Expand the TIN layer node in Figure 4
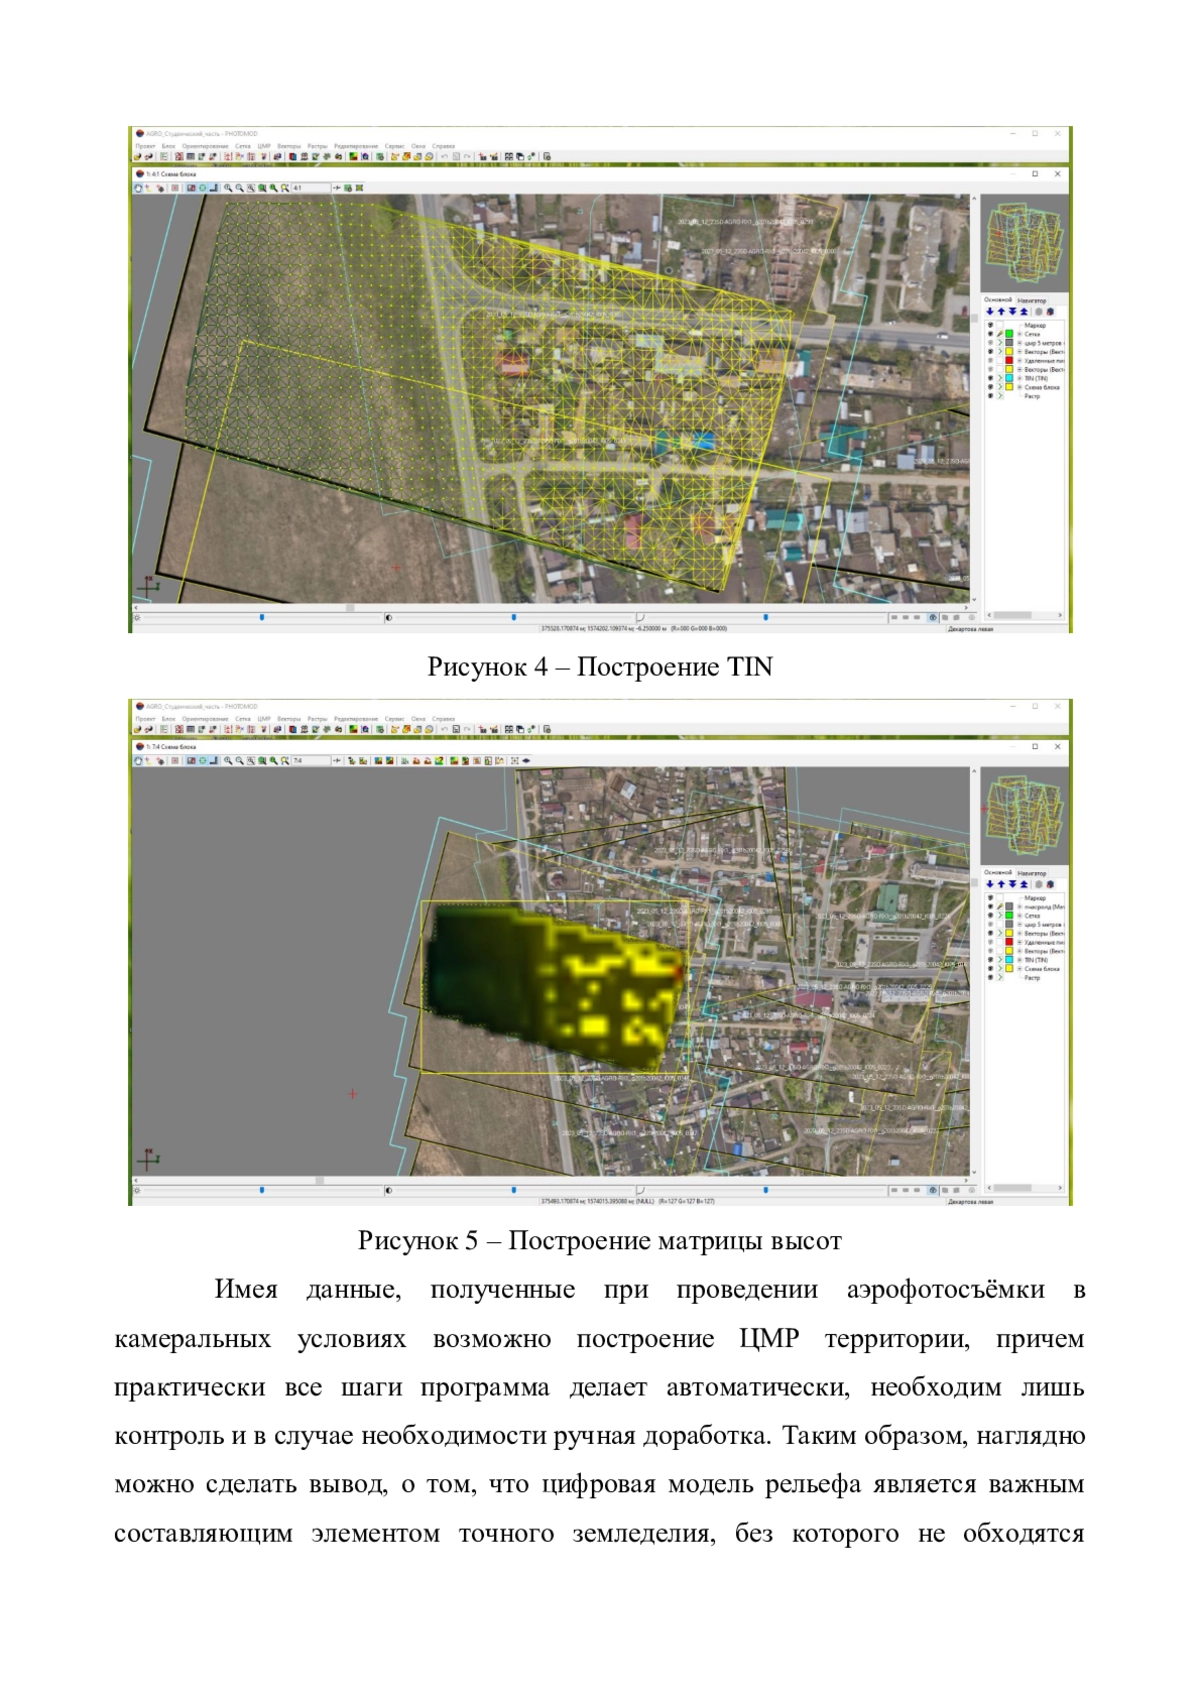The height and width of the screenshot is (1698, 1200). tap(1020, 379)
